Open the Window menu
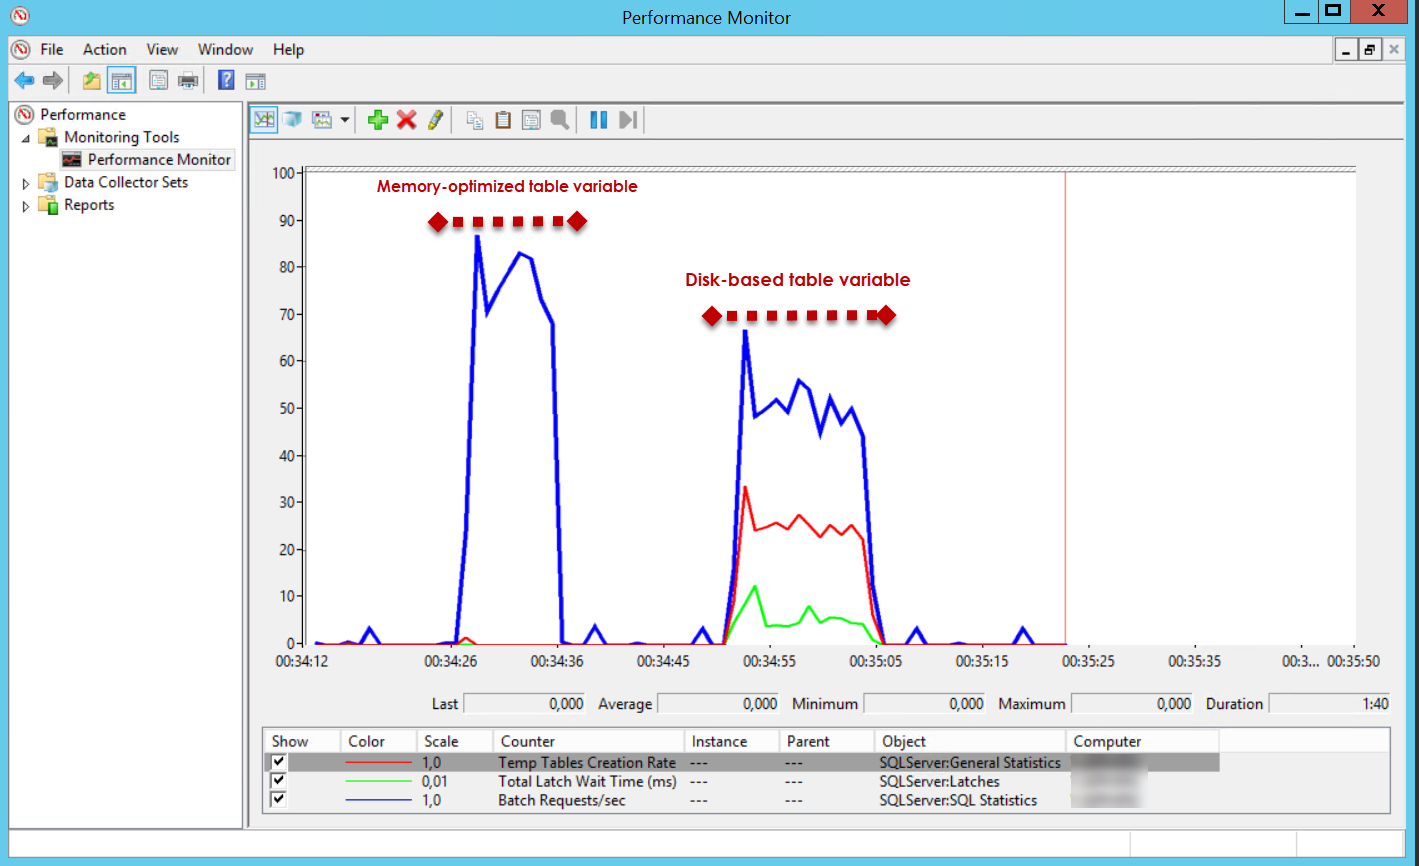Viewport: 1419px width, 866px height. 225,49
